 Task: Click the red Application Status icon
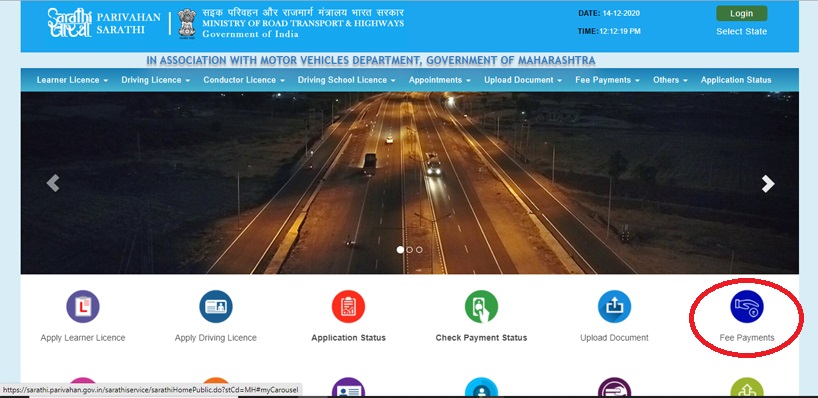tap(348, 307)
